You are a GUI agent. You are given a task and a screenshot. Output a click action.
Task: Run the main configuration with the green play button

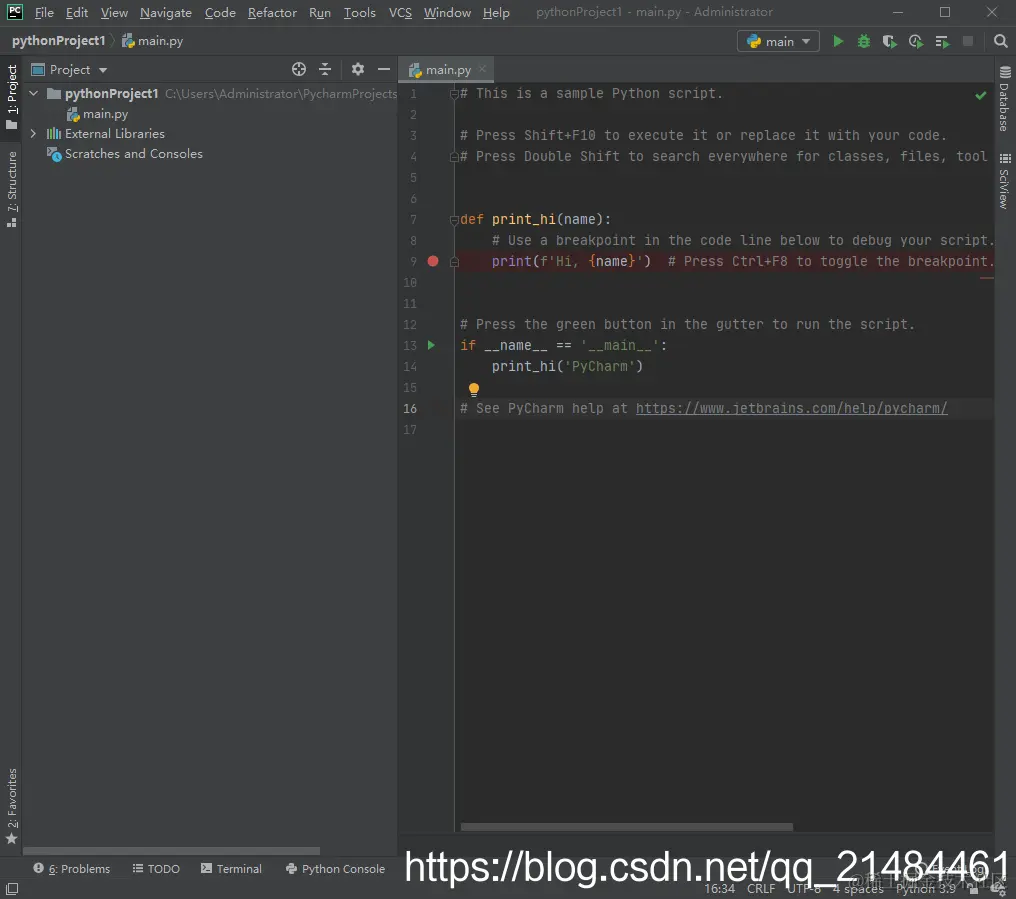(838, 41)
